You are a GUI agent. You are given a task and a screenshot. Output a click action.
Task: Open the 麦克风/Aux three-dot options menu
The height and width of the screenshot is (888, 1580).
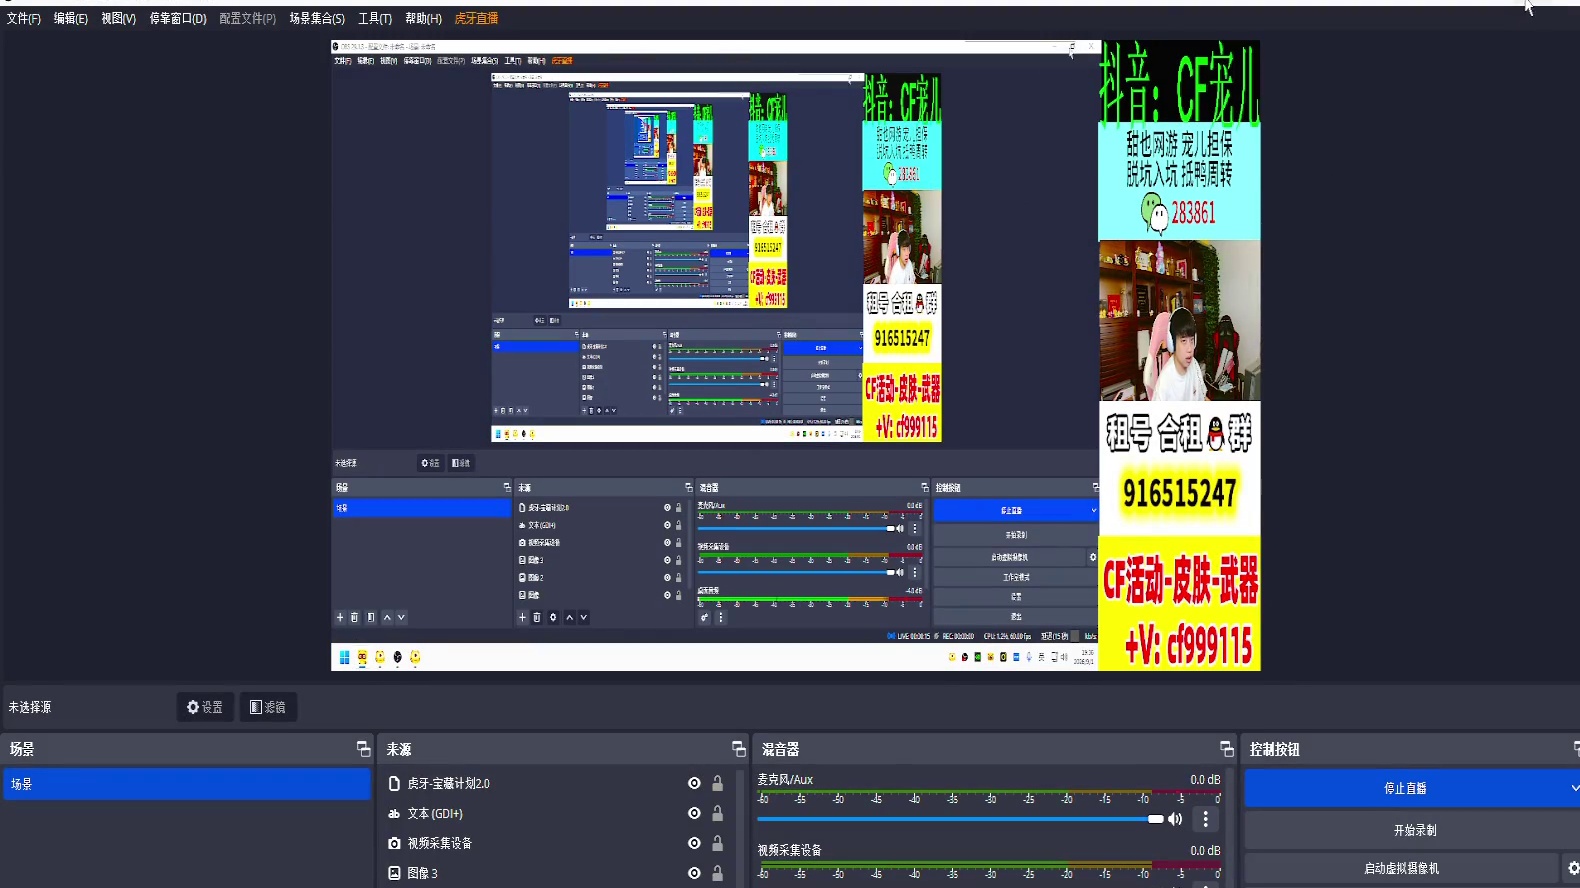(x=1206, y=819)
